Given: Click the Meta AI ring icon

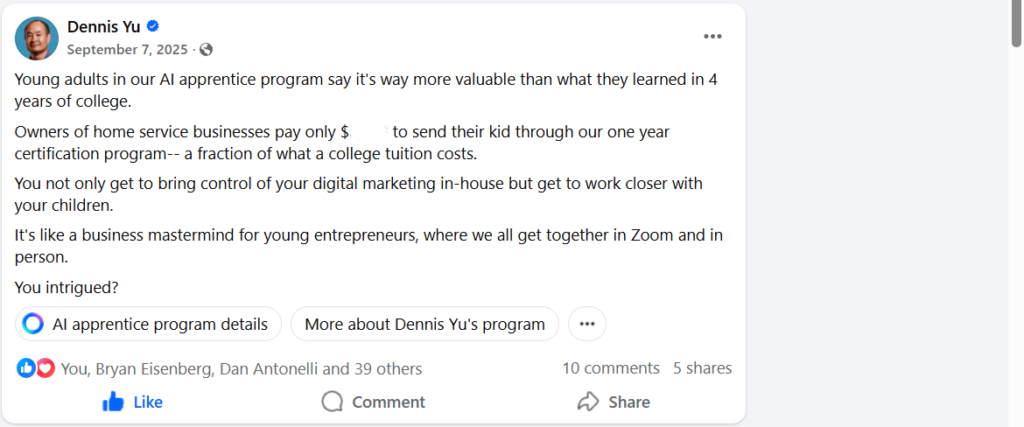Looking at the screenshot, I should 33,324.
